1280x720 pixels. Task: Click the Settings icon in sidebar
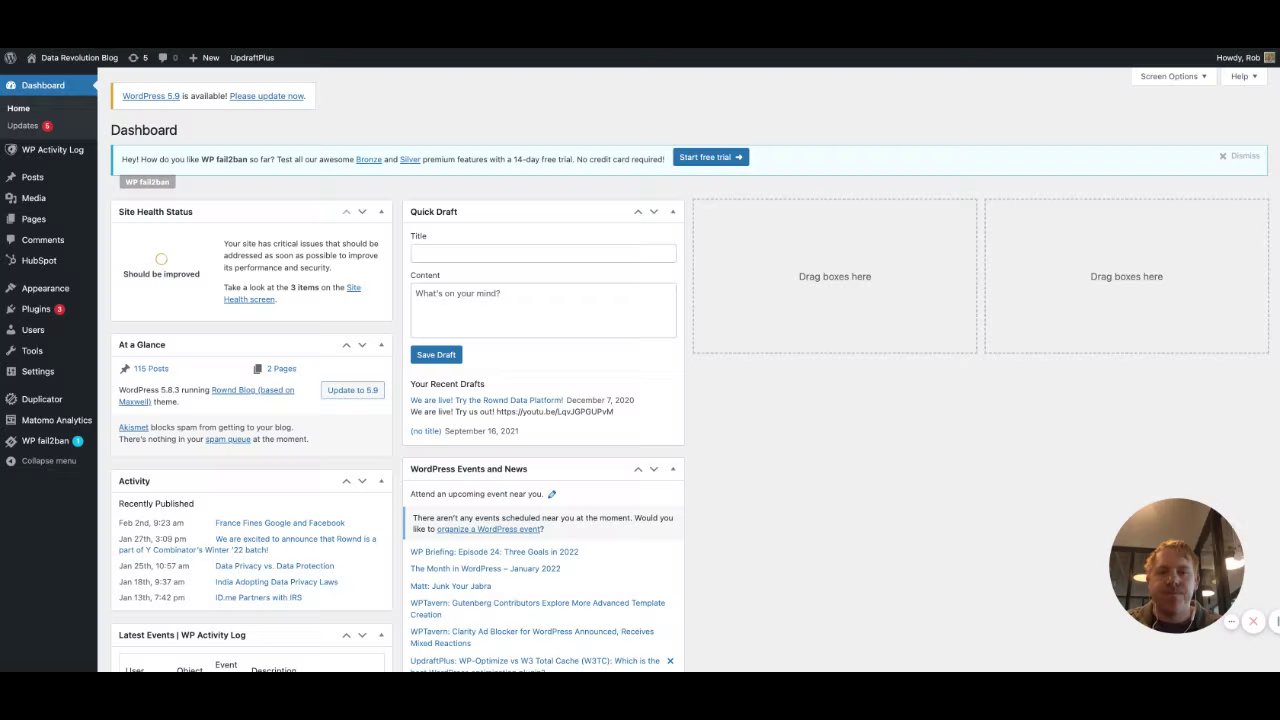11,372
